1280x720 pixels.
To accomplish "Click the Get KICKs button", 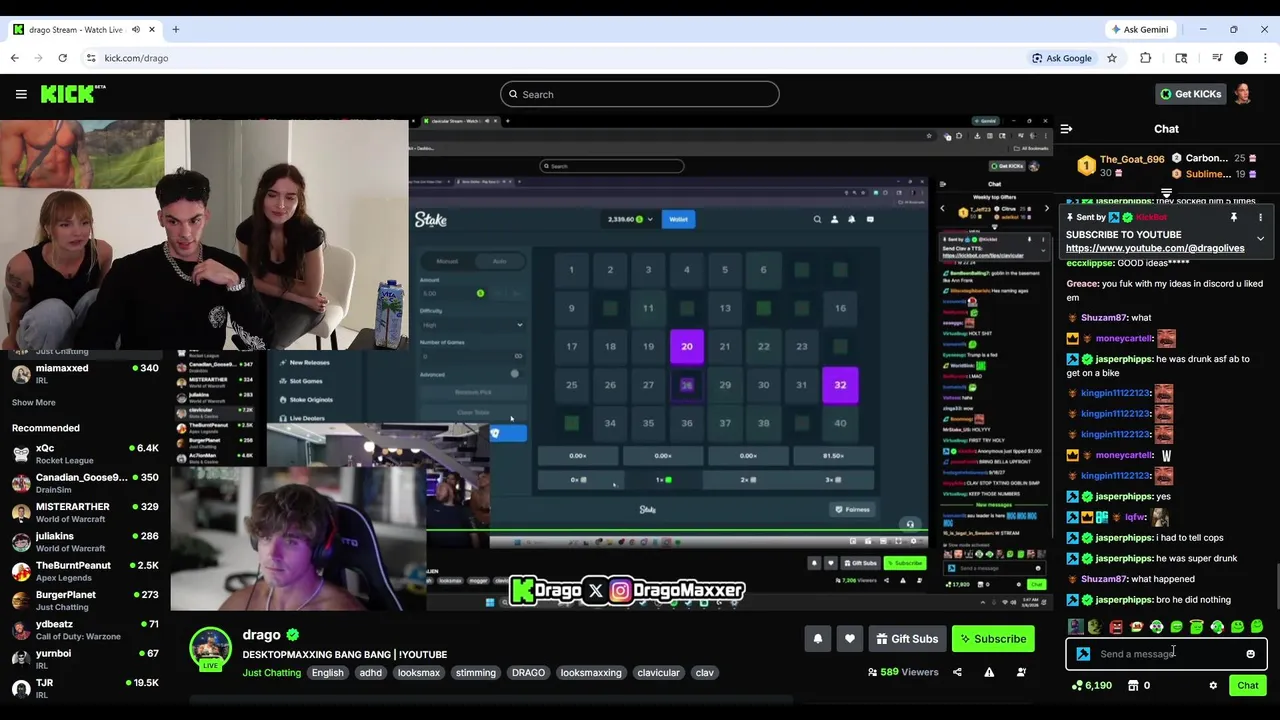I will pyautogui.click(x=1190, y=94).
